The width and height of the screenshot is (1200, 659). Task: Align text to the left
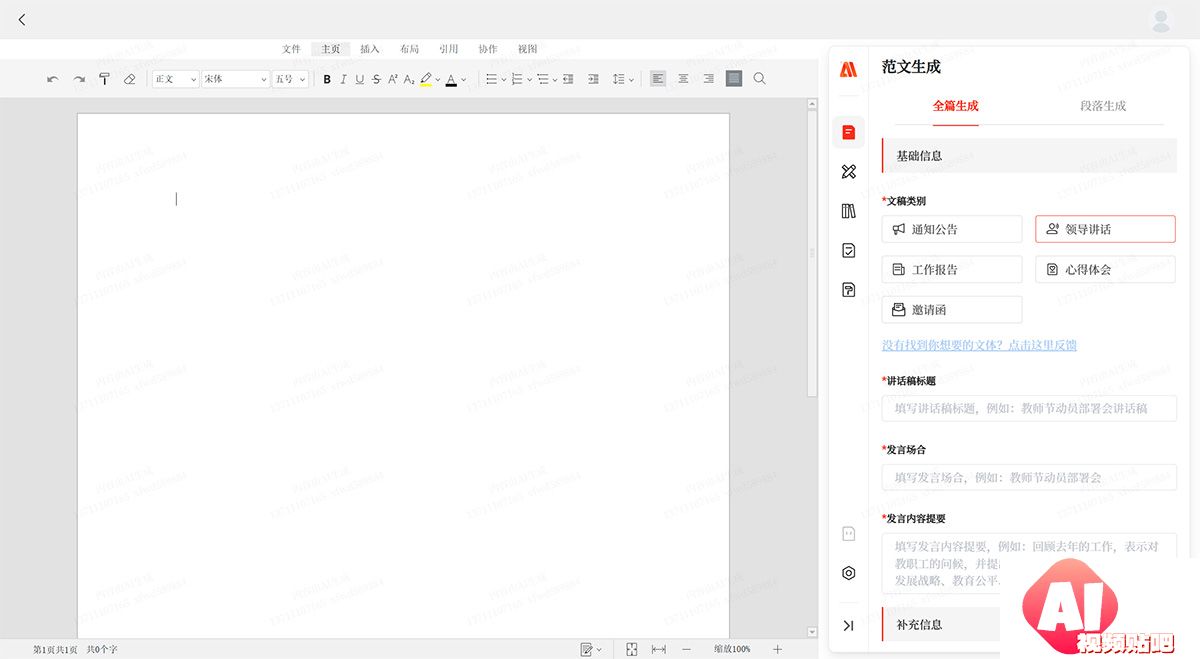(658, 79)
